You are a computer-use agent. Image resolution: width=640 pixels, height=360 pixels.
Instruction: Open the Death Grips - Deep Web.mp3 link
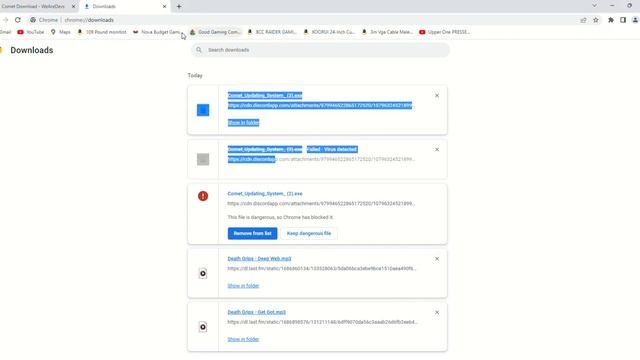point(259,258)
